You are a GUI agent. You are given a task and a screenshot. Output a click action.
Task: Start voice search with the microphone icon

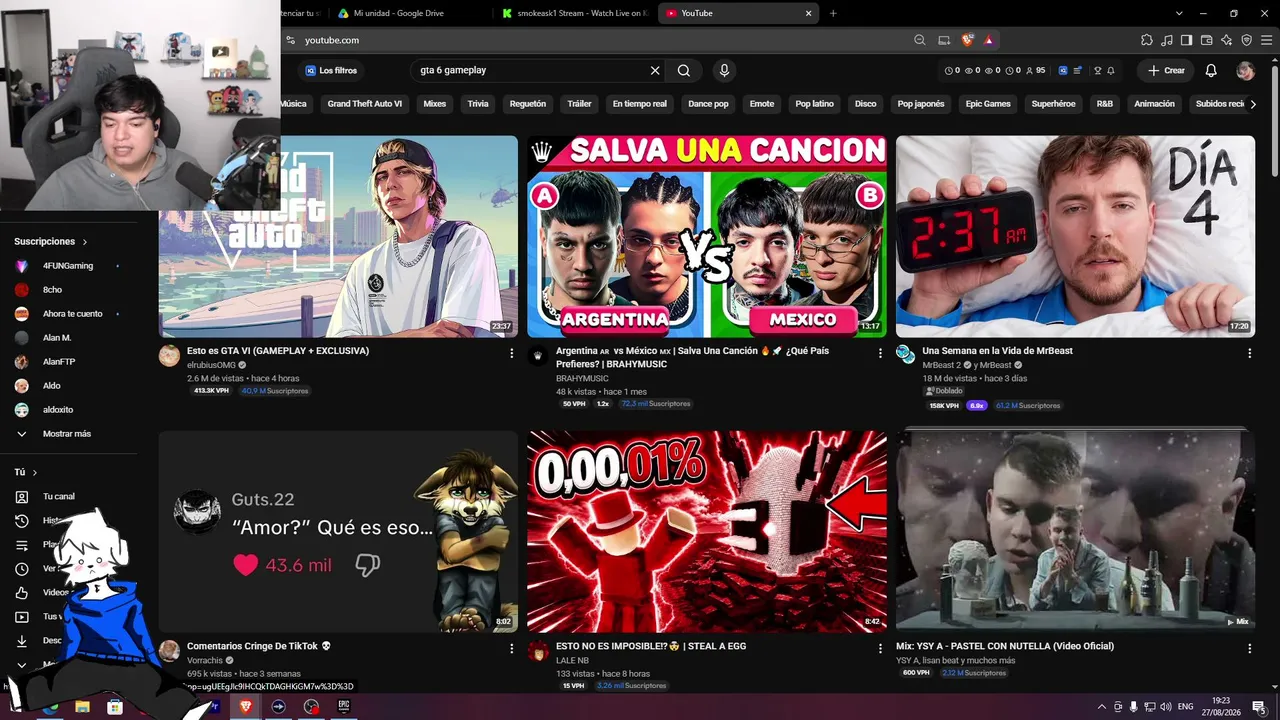point(724,71)
